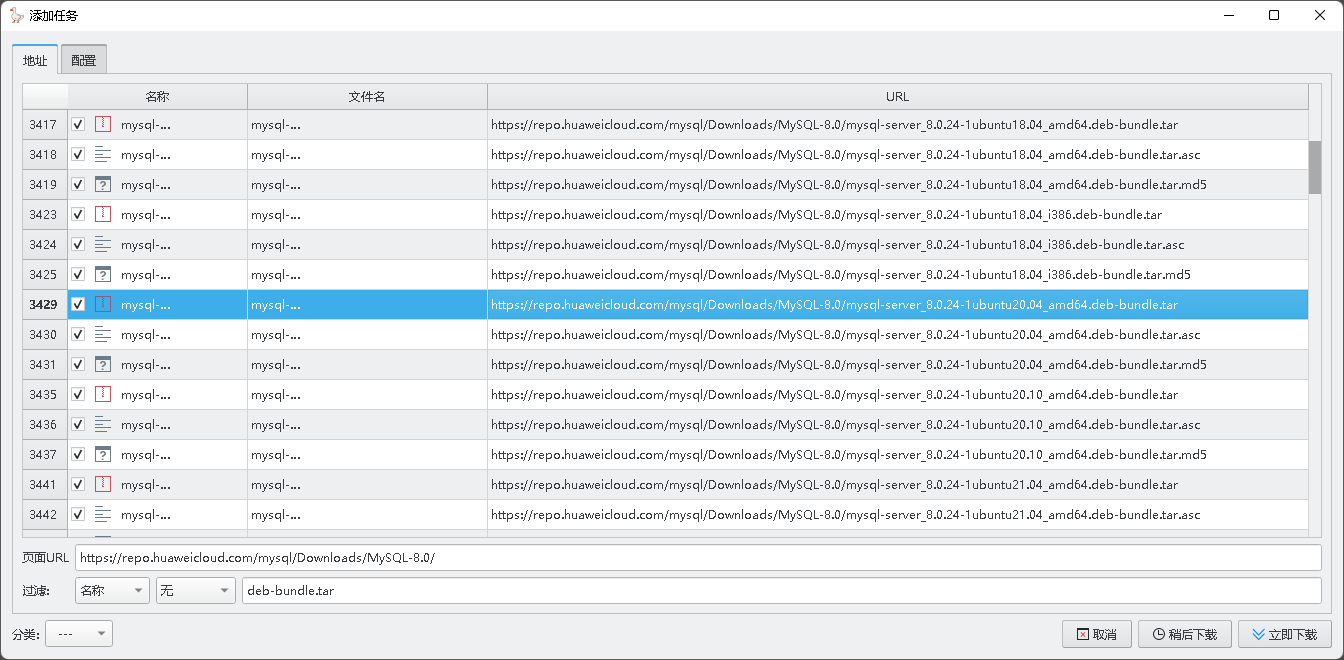The height and width of the screenshot is (660, 1344).
Task: Uncheck the checkbox for row 3417
Action: (x=78, y=125)
